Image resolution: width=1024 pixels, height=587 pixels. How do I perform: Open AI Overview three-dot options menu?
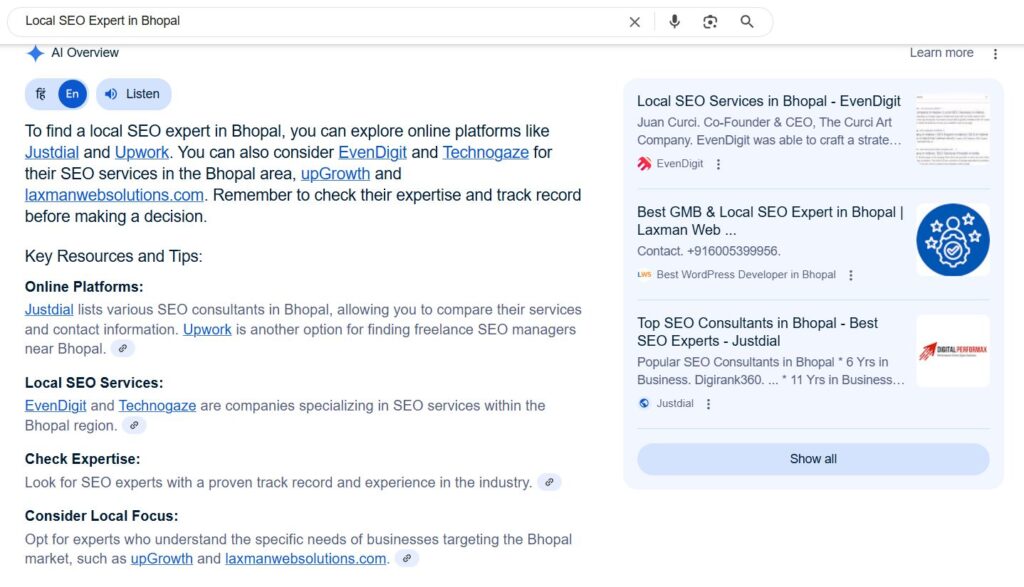point(995,54)
